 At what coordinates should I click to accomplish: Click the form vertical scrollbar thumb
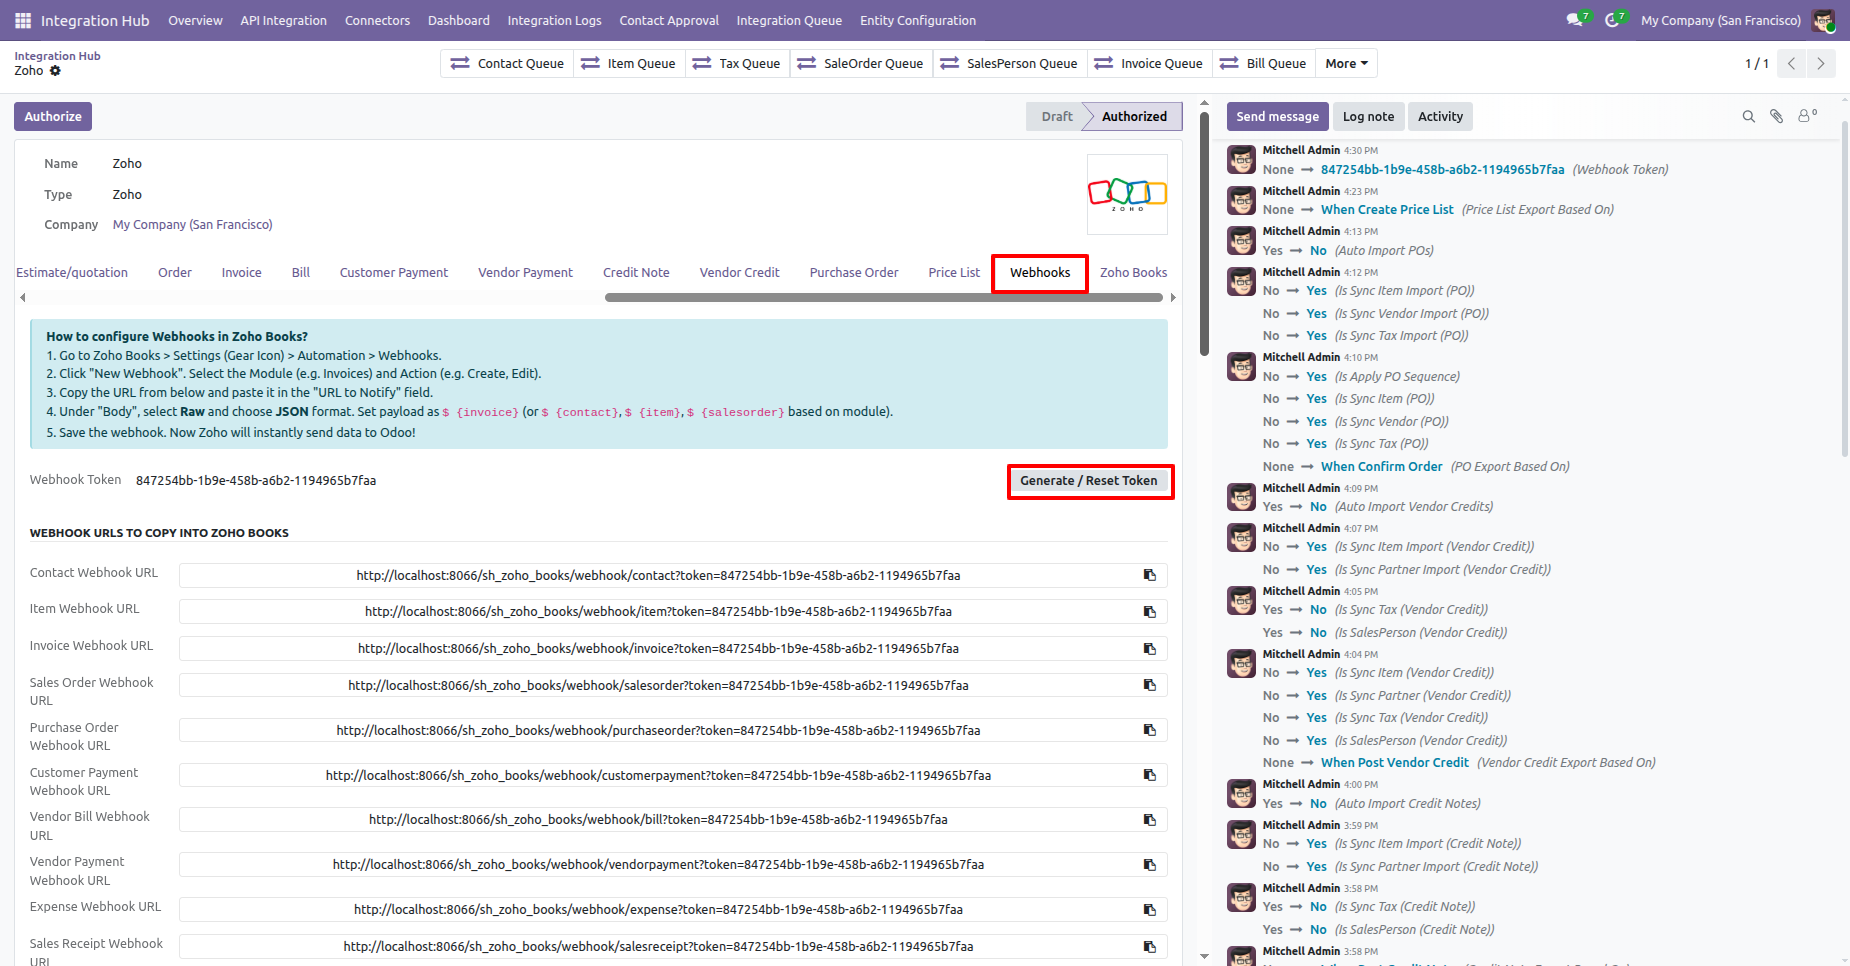point(1205,233)
